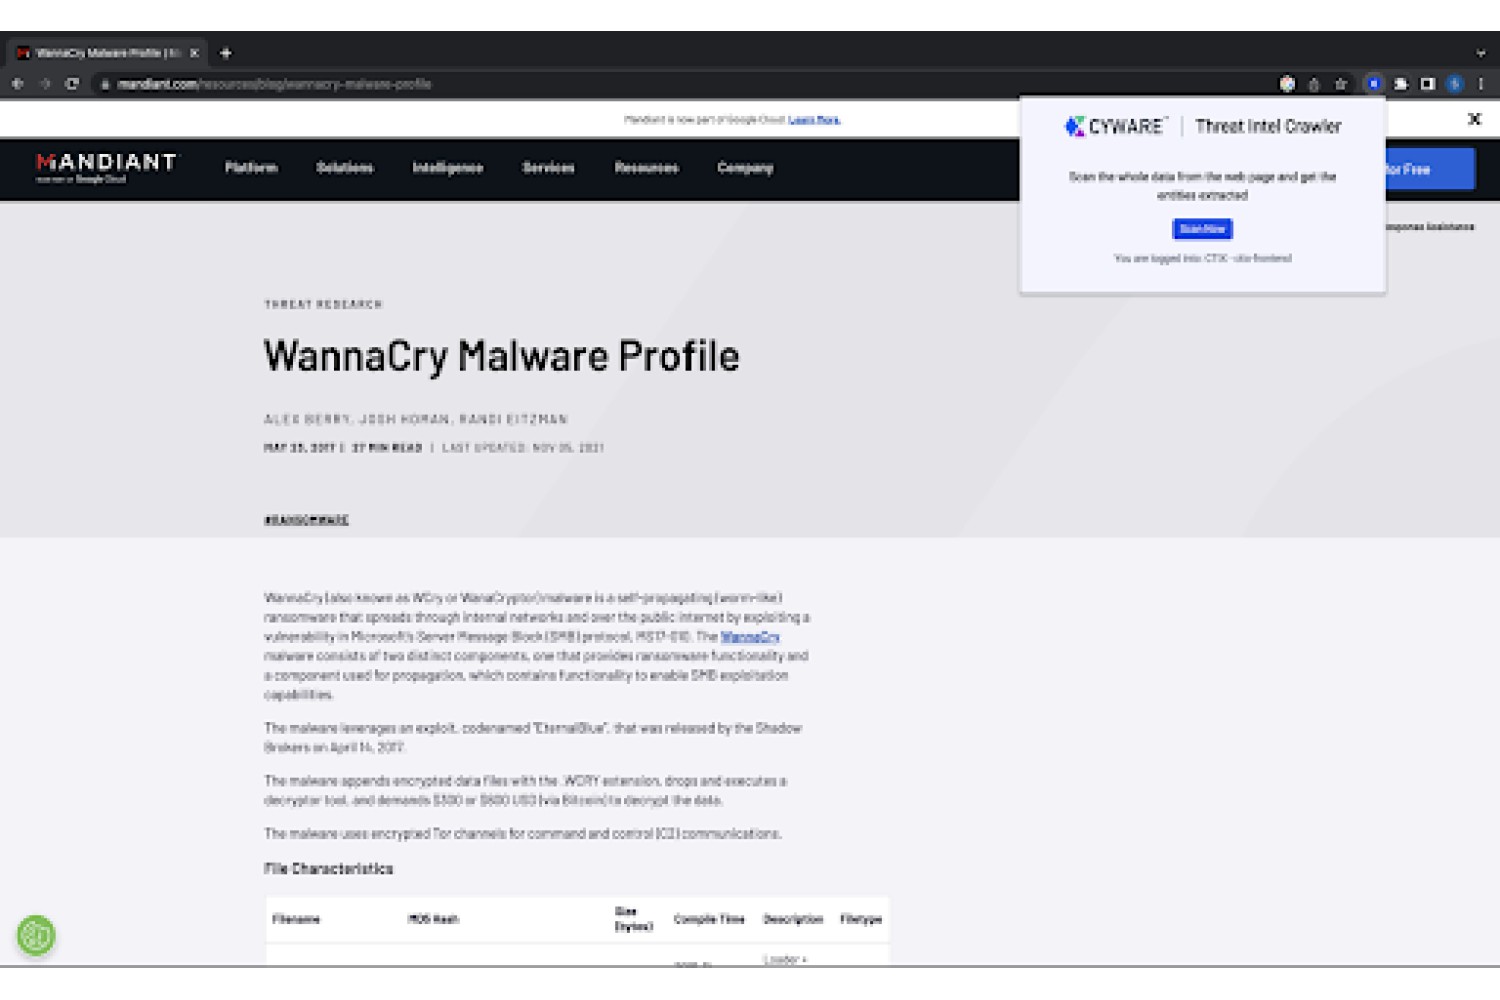Open the Chrome extensions puzzle icon

[x=1401, y=84]
